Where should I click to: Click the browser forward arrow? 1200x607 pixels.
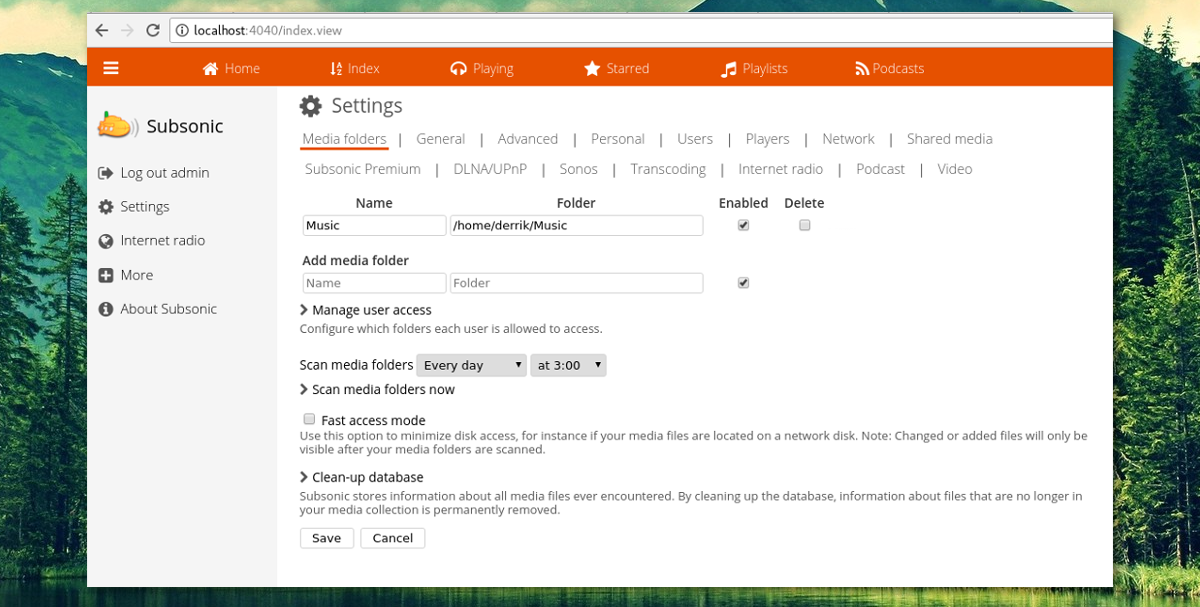(x=127, y=30)
